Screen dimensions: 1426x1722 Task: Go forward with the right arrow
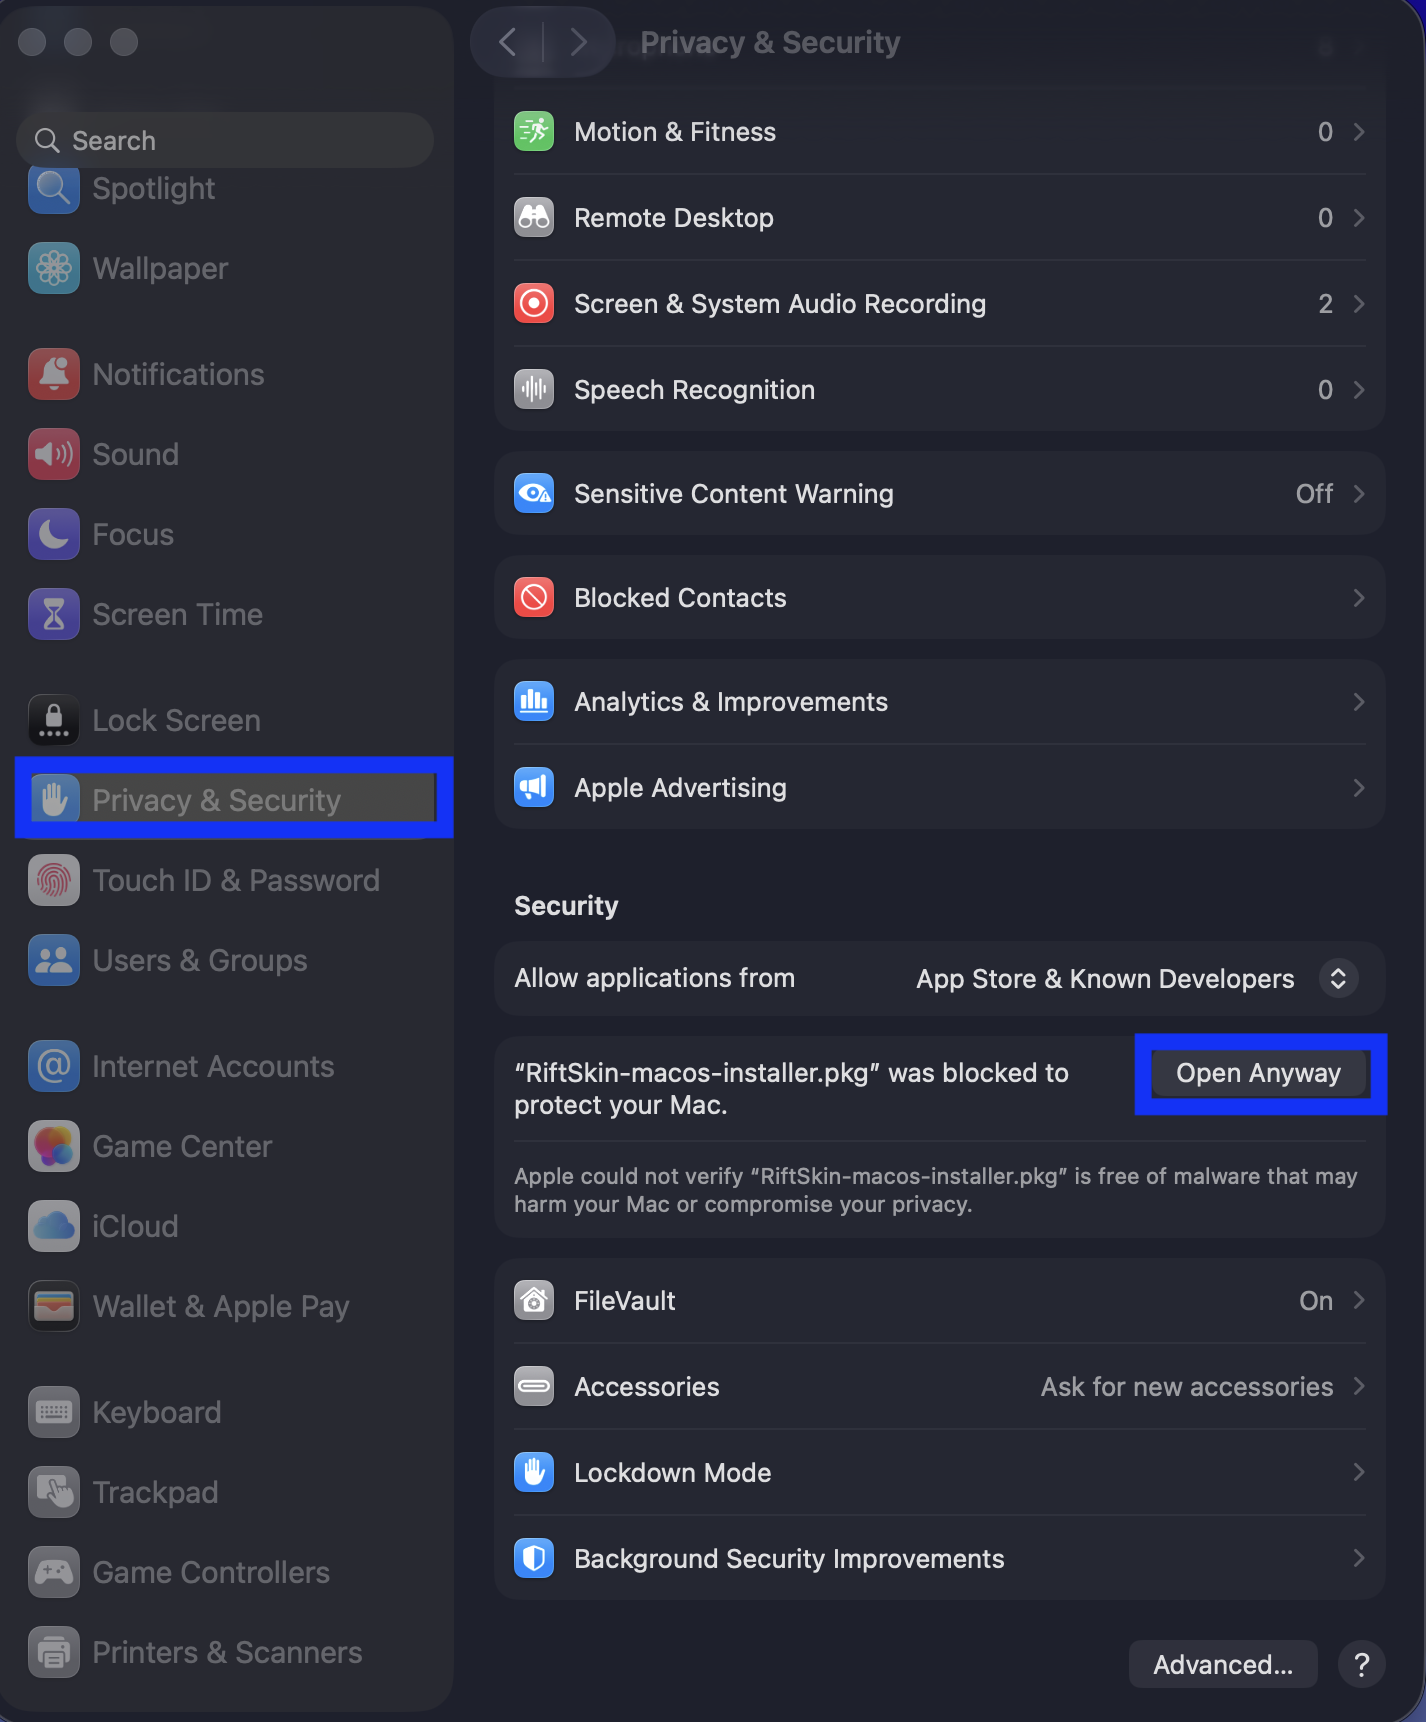pos(578,42)
